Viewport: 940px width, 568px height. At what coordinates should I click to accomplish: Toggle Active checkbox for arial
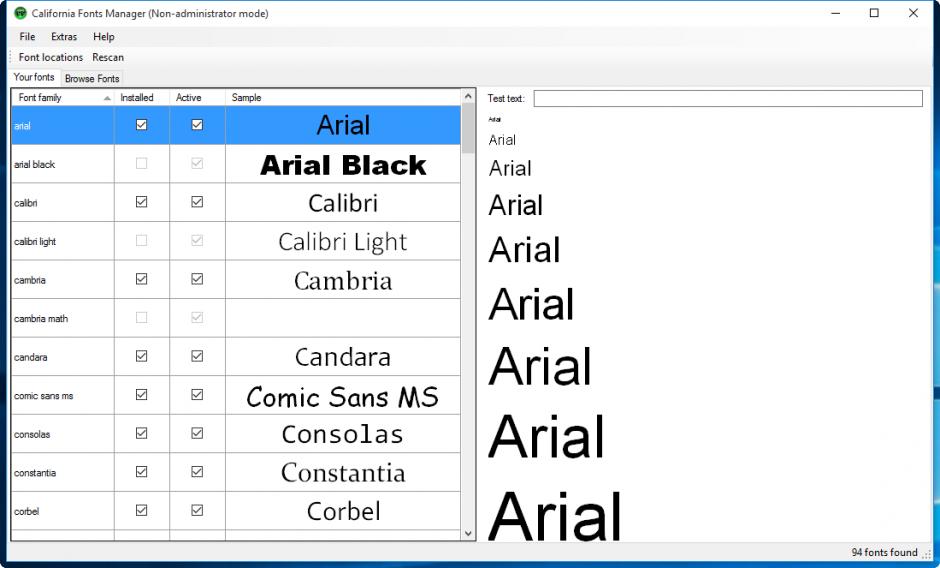tap(197, 125)
